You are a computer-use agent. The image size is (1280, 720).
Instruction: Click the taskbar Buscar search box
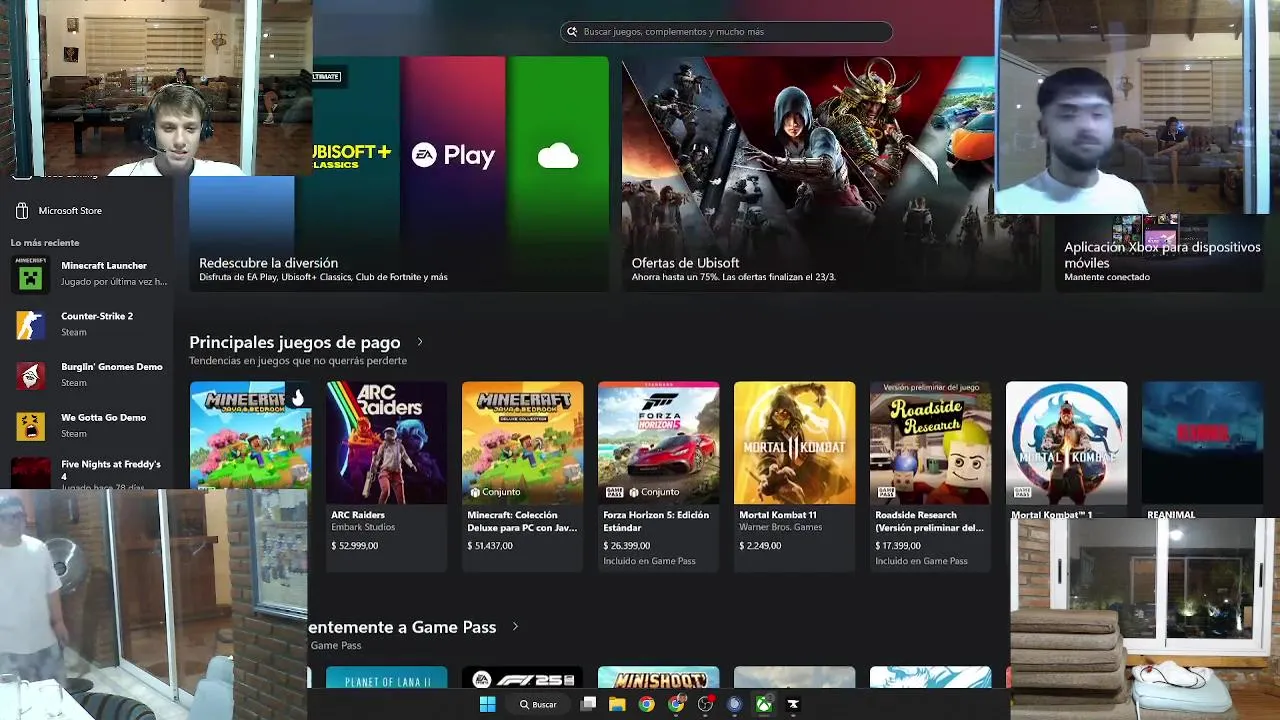(x=538, y=704)
